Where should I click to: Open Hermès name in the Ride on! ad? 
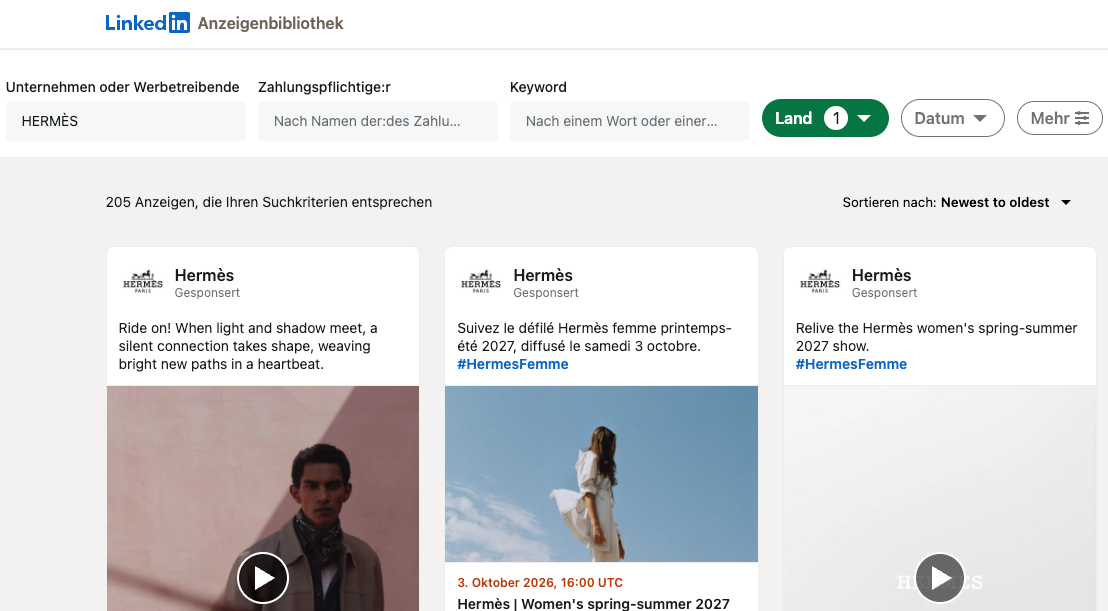(204, 275)
